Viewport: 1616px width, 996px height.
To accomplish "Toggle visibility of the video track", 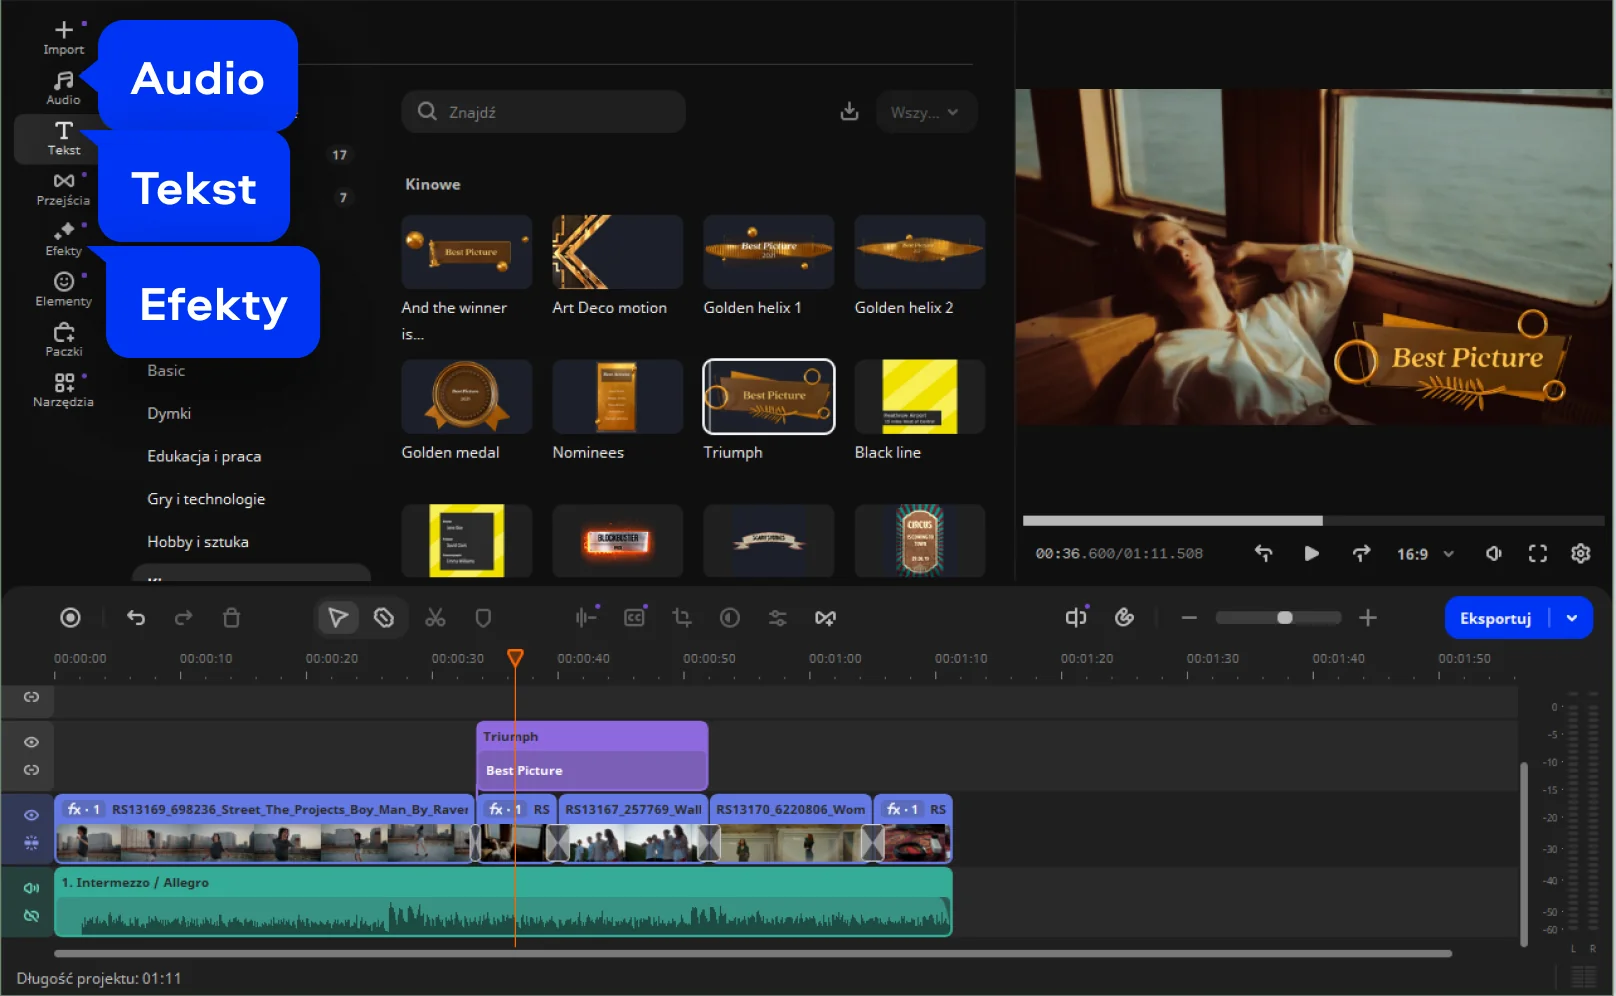I will (32, 815).
